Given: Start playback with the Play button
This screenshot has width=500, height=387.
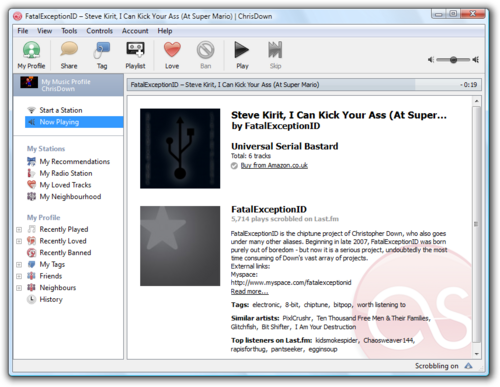Looking at the screenshot, I should coord(242,55).
